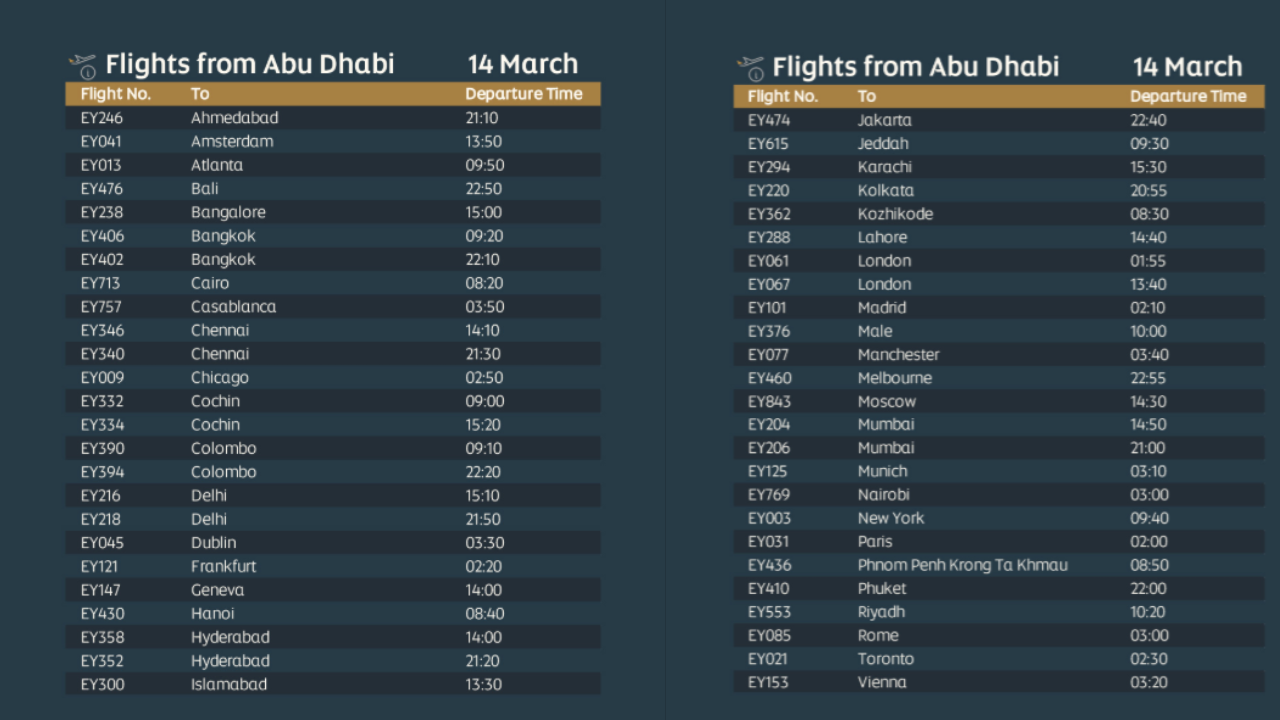Select the Vienna 03:20 departure

(x=1149, y=683)
